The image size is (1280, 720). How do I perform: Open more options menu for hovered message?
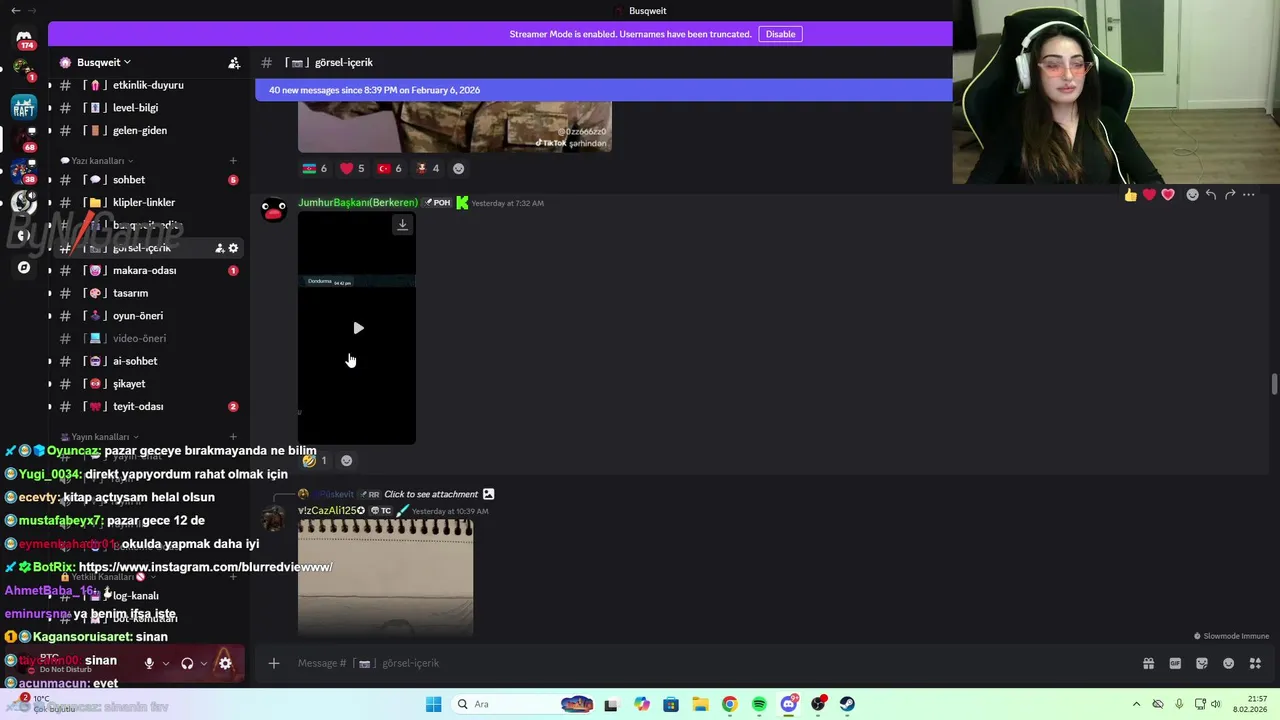pyautogui.click(x=1249, y=195)
